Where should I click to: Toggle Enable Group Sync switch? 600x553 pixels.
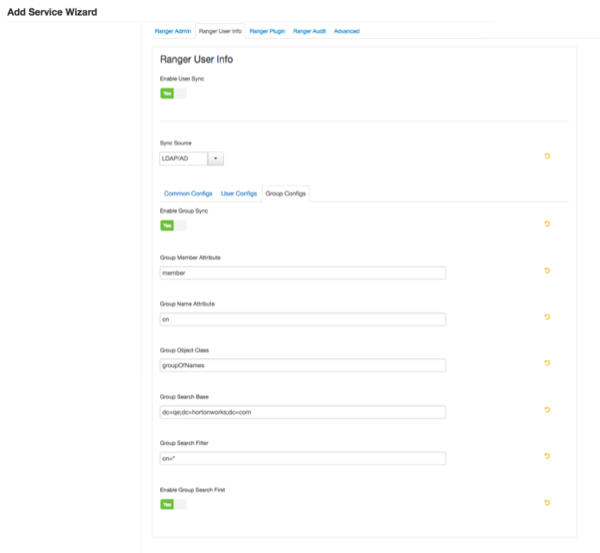pyautogui.click(x=173, y=226)
